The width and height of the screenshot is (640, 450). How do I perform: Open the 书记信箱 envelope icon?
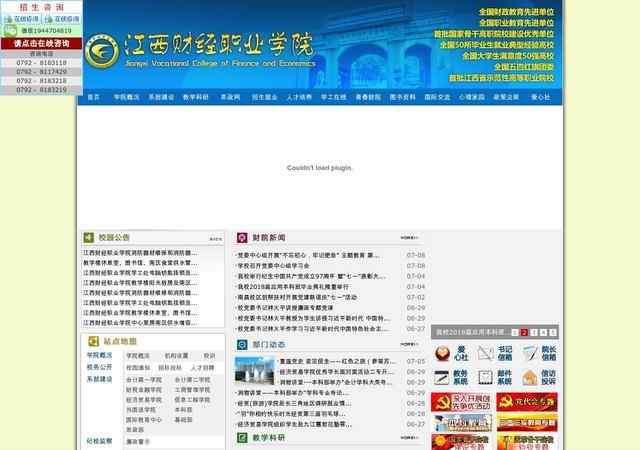[486, 354]
